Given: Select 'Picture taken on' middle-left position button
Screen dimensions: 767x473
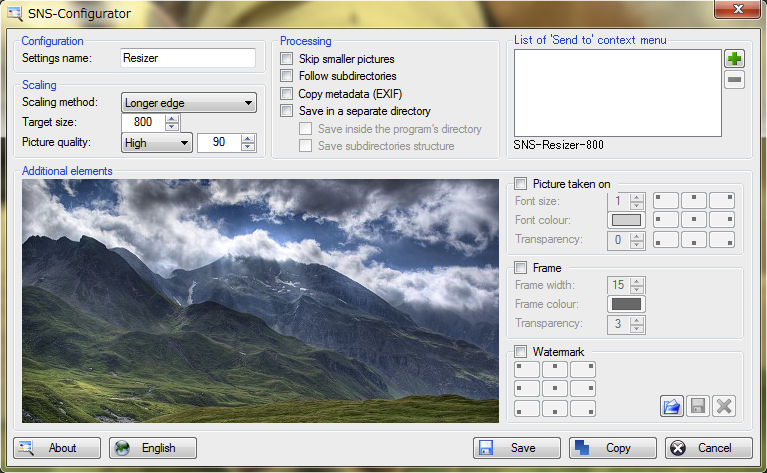Looking at the screenshot, I should tap(666, 220).
